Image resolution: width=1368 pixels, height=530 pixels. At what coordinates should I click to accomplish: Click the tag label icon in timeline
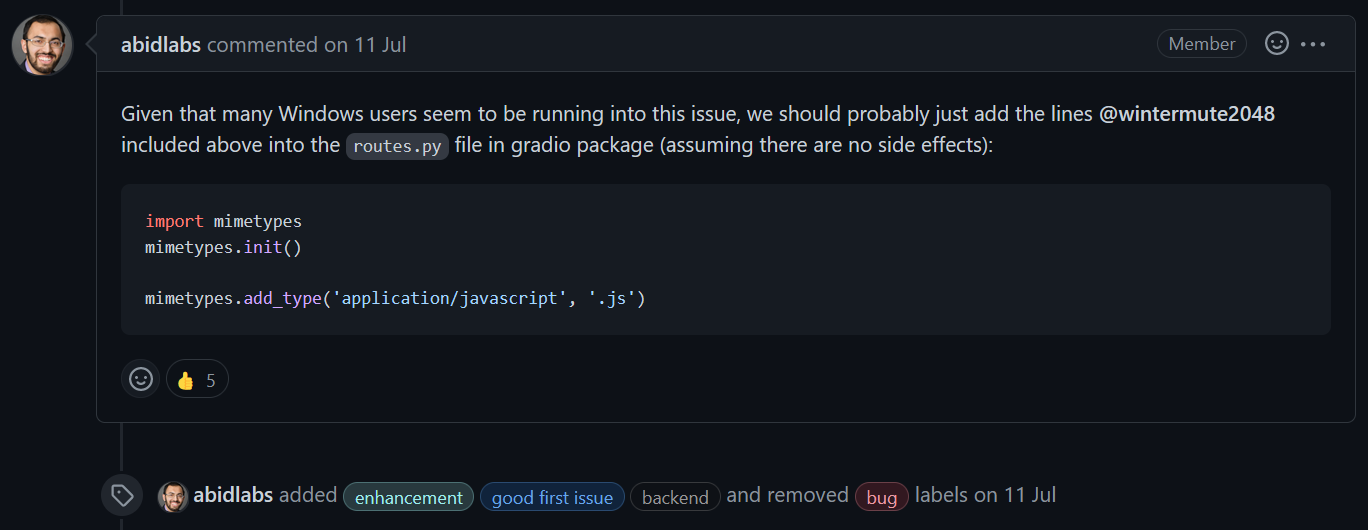(122, 496)
